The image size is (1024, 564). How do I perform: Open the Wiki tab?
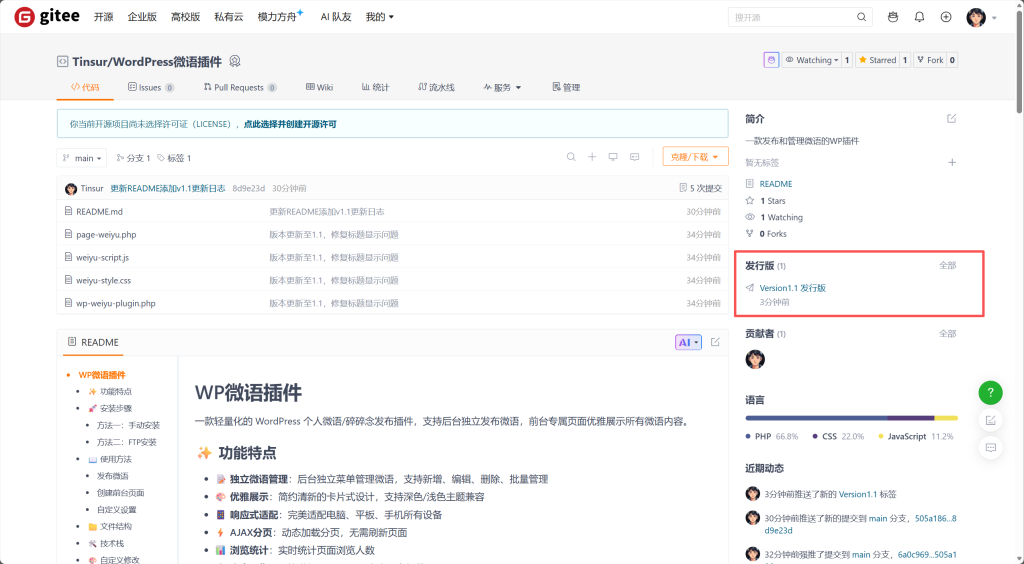pos(319,87)
